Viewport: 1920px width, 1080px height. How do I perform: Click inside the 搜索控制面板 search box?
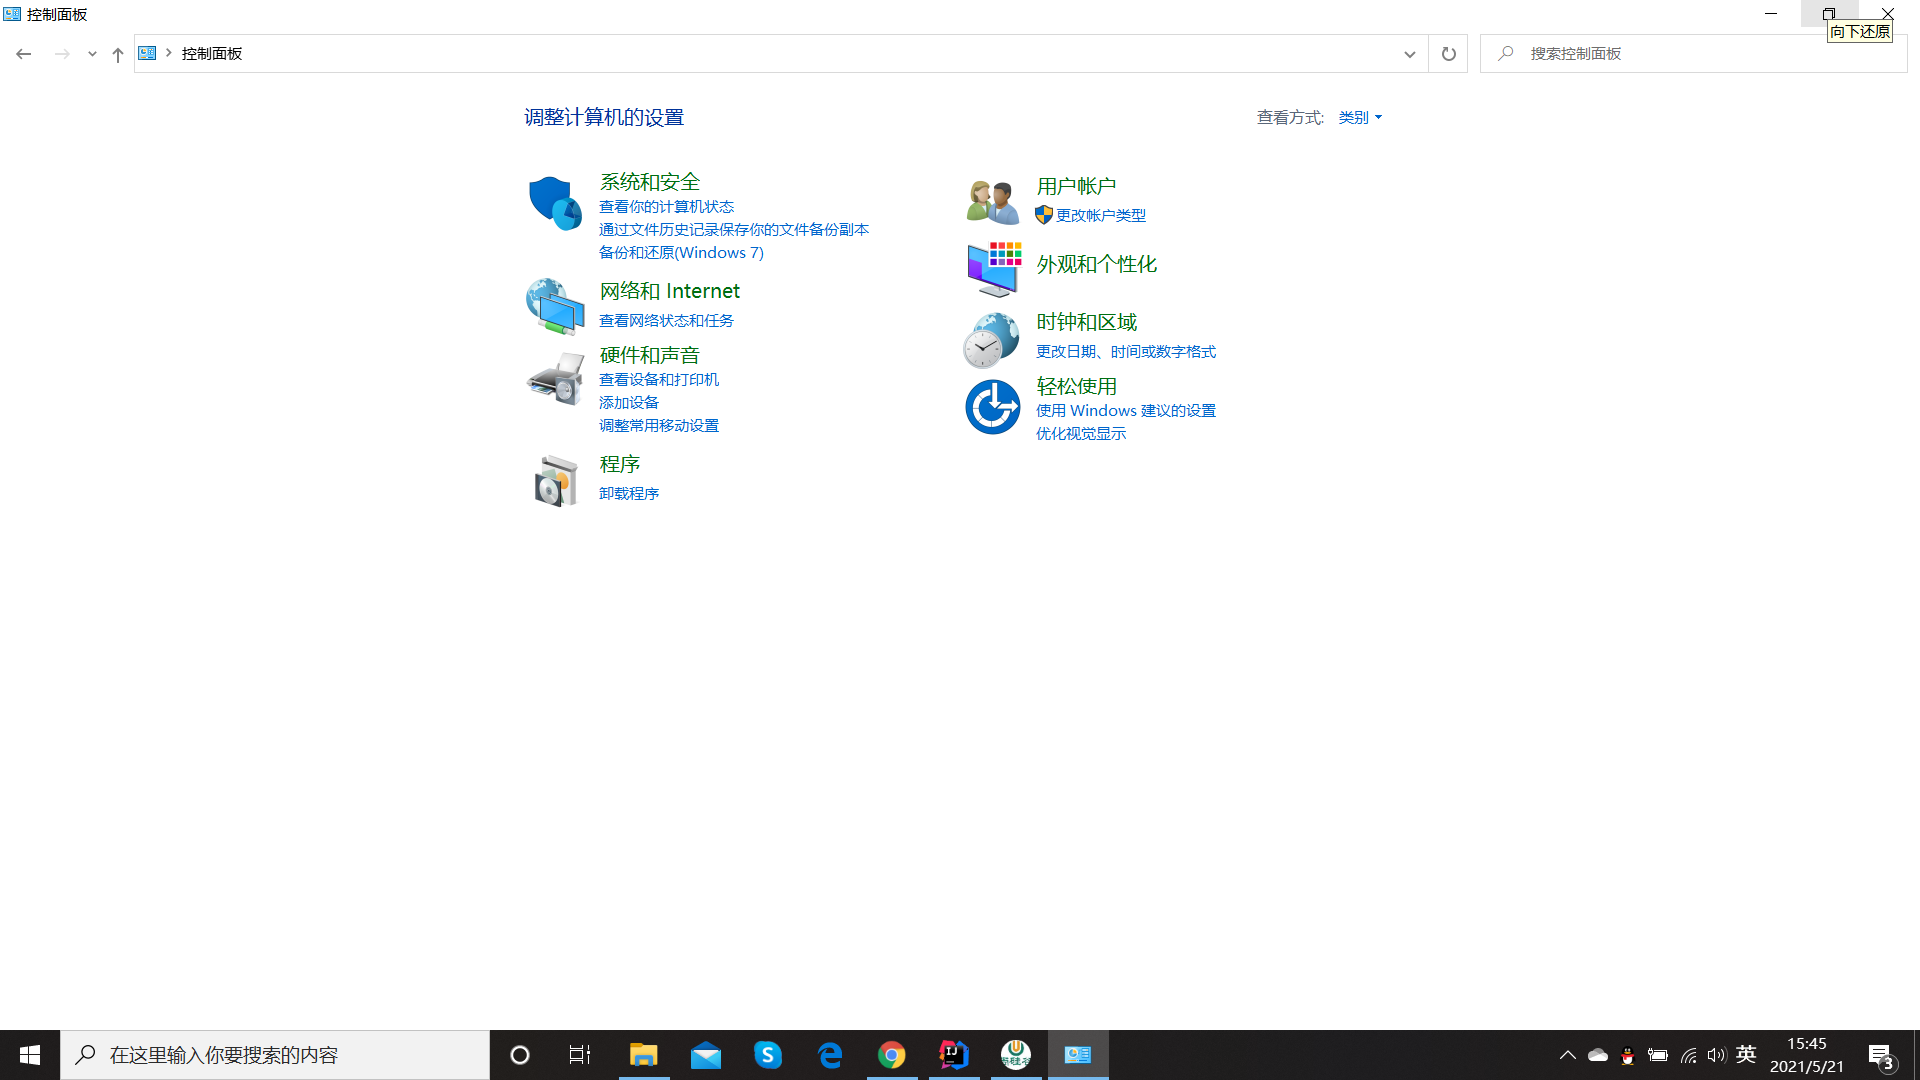coord(1650,53)
